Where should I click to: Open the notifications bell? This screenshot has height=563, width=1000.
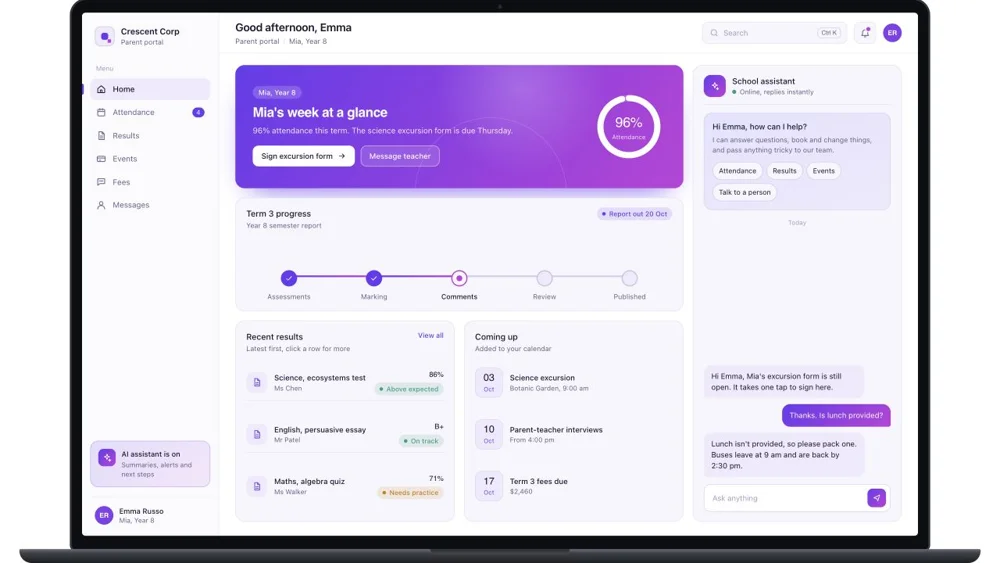(x=865, y=33)
